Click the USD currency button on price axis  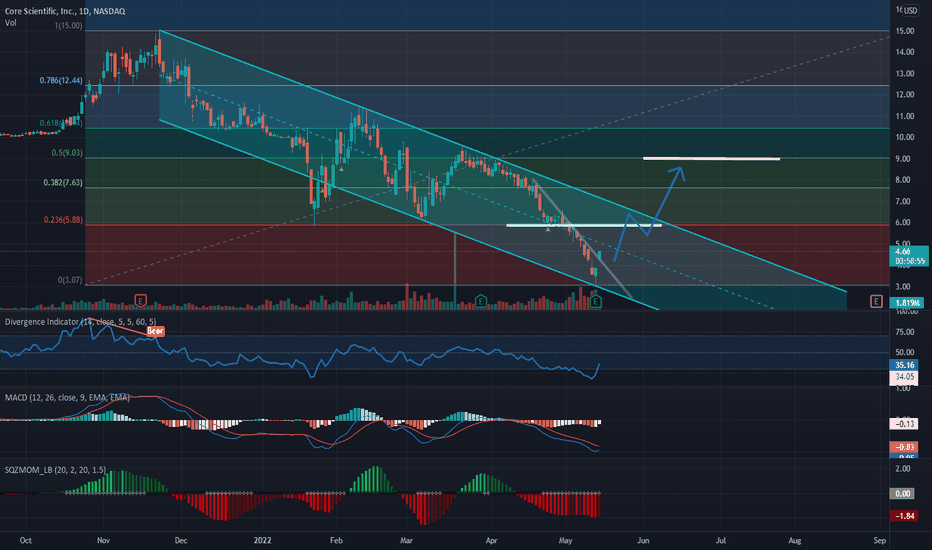[x=911, y=11]
